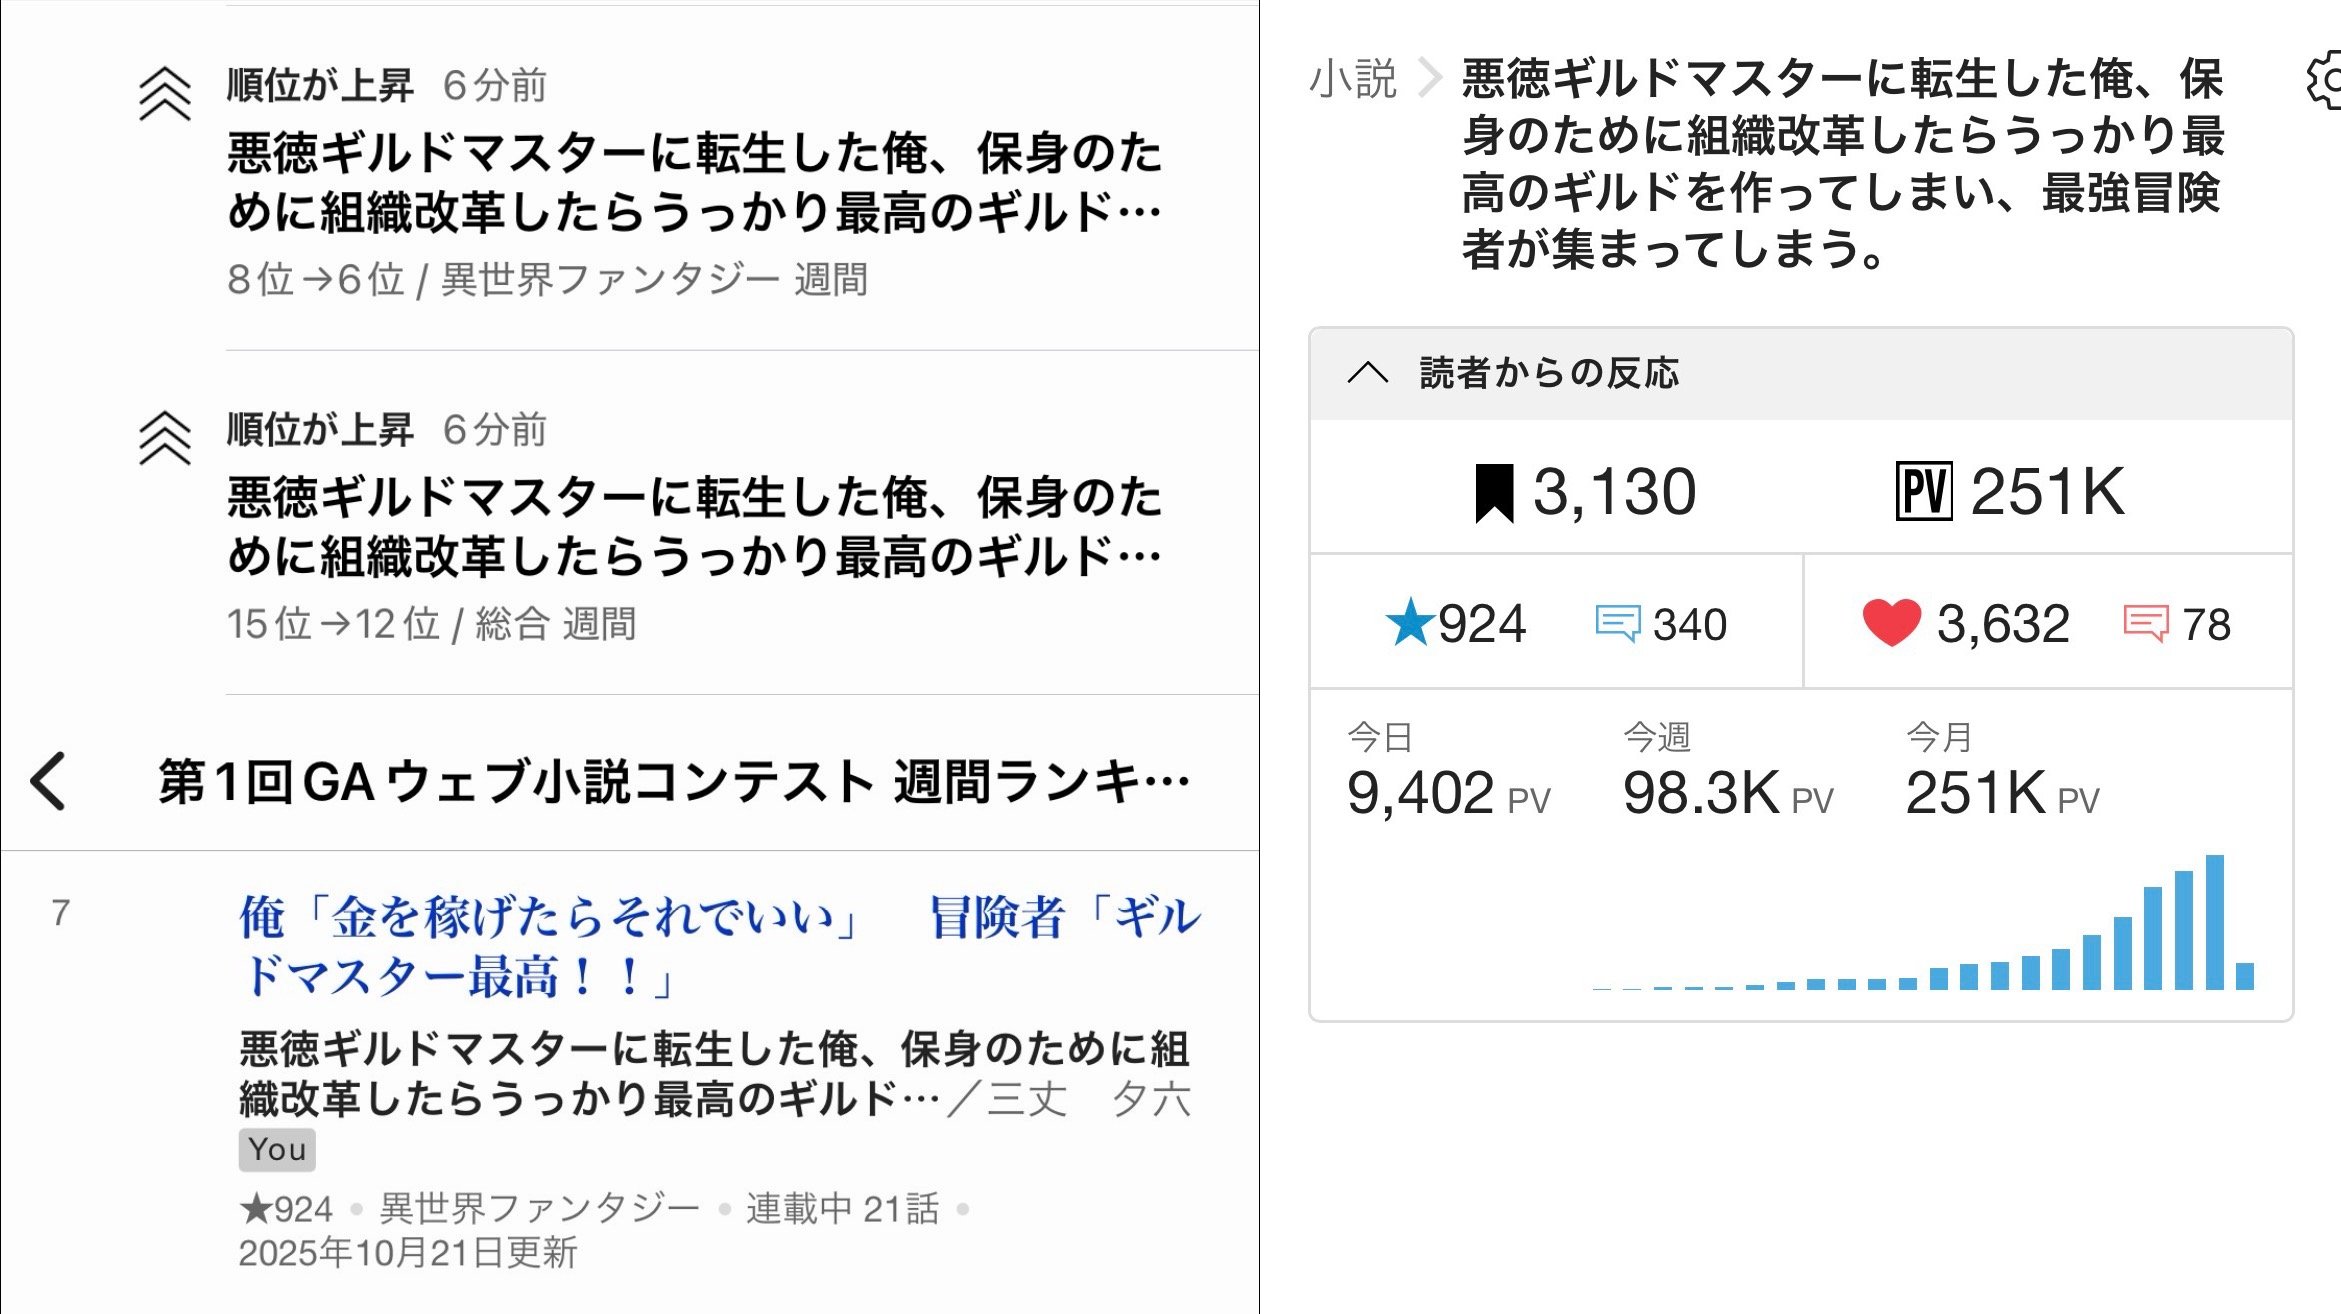The image size is (2341, 1314).
Task: Click the rank-up arrows icon for 異世界ファンタジー notification
Action: pos(165,95)
